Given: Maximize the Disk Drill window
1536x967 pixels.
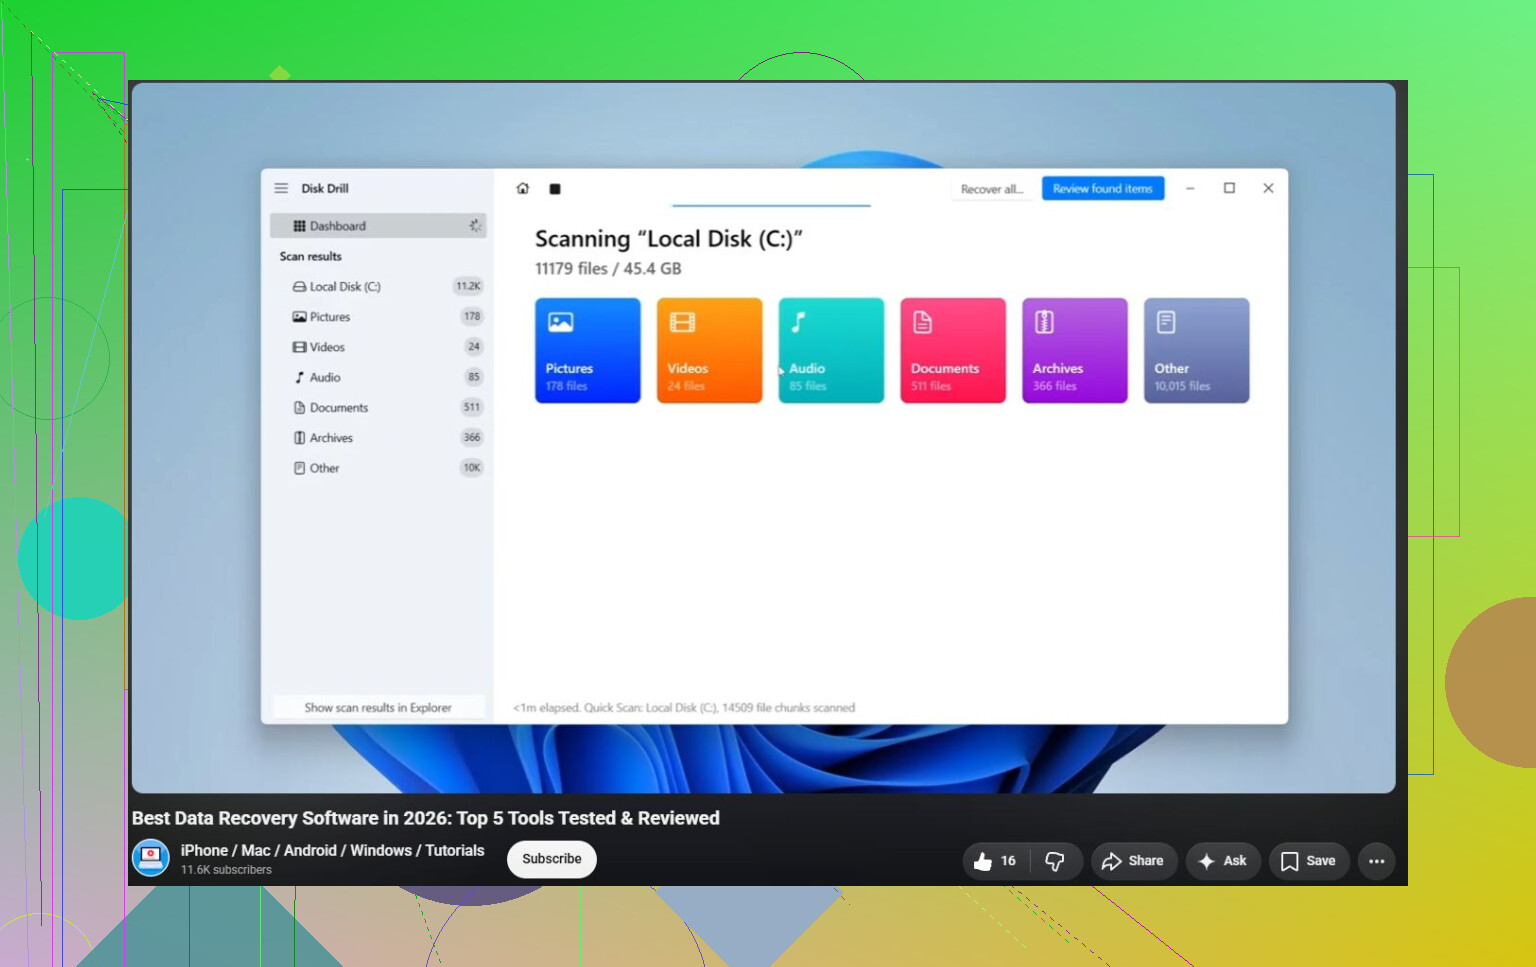Looking at the screenshot, I should tap(1229, 188).
